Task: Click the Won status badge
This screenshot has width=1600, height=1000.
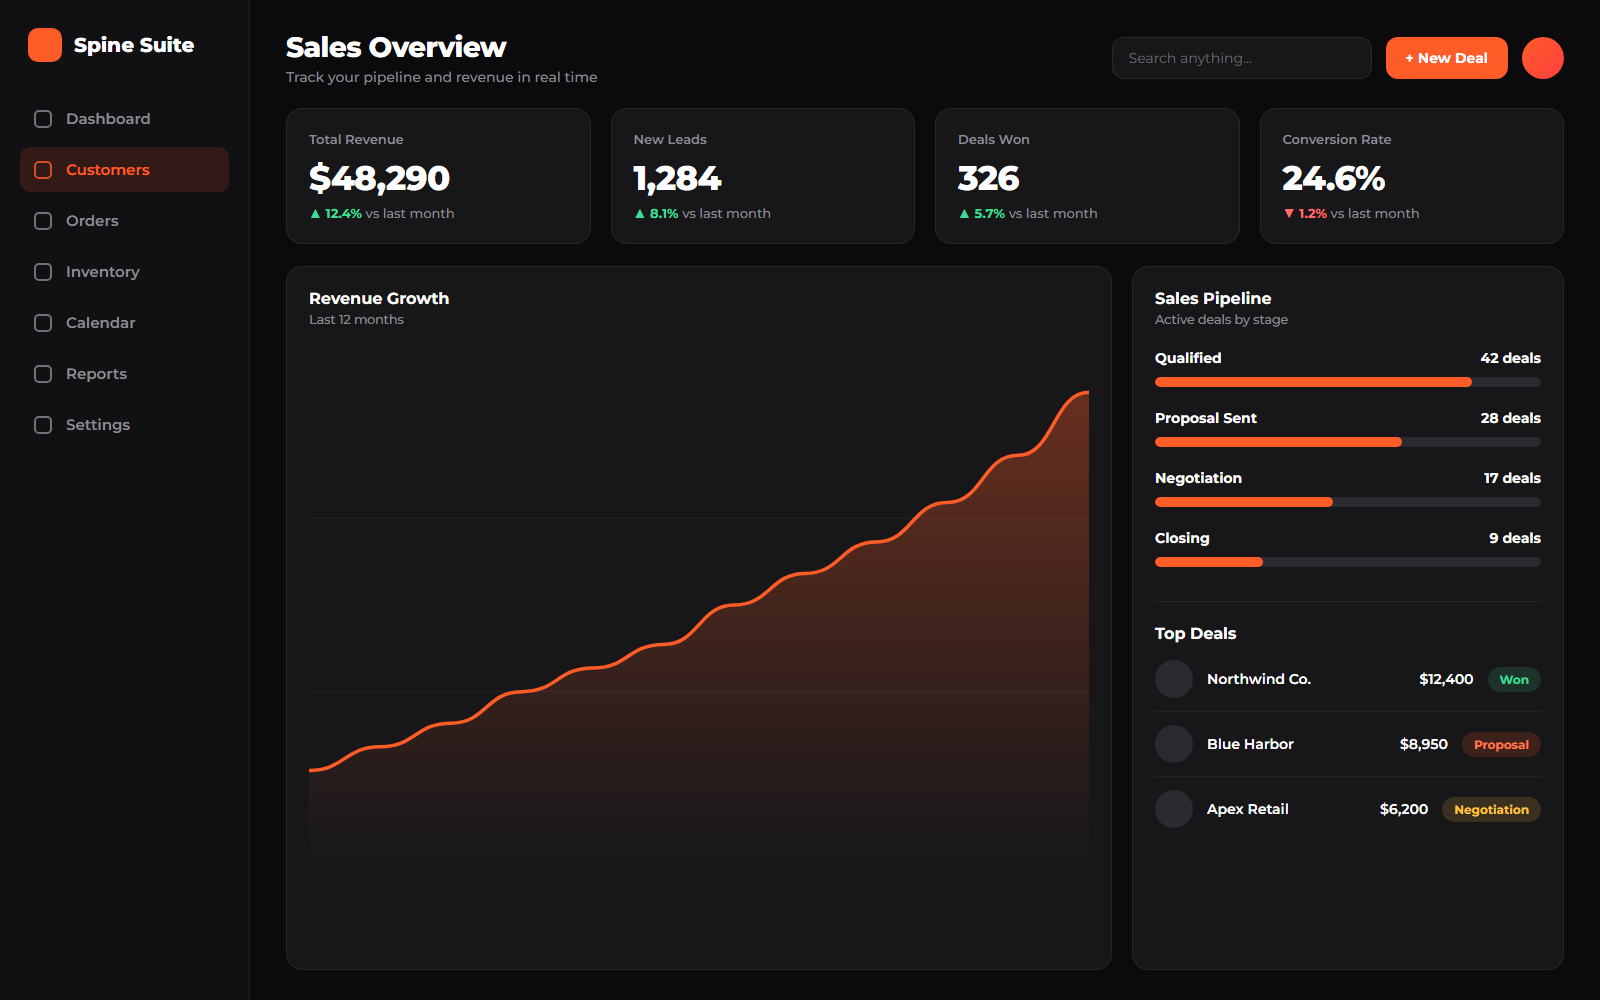Action: pos(1514,680)
